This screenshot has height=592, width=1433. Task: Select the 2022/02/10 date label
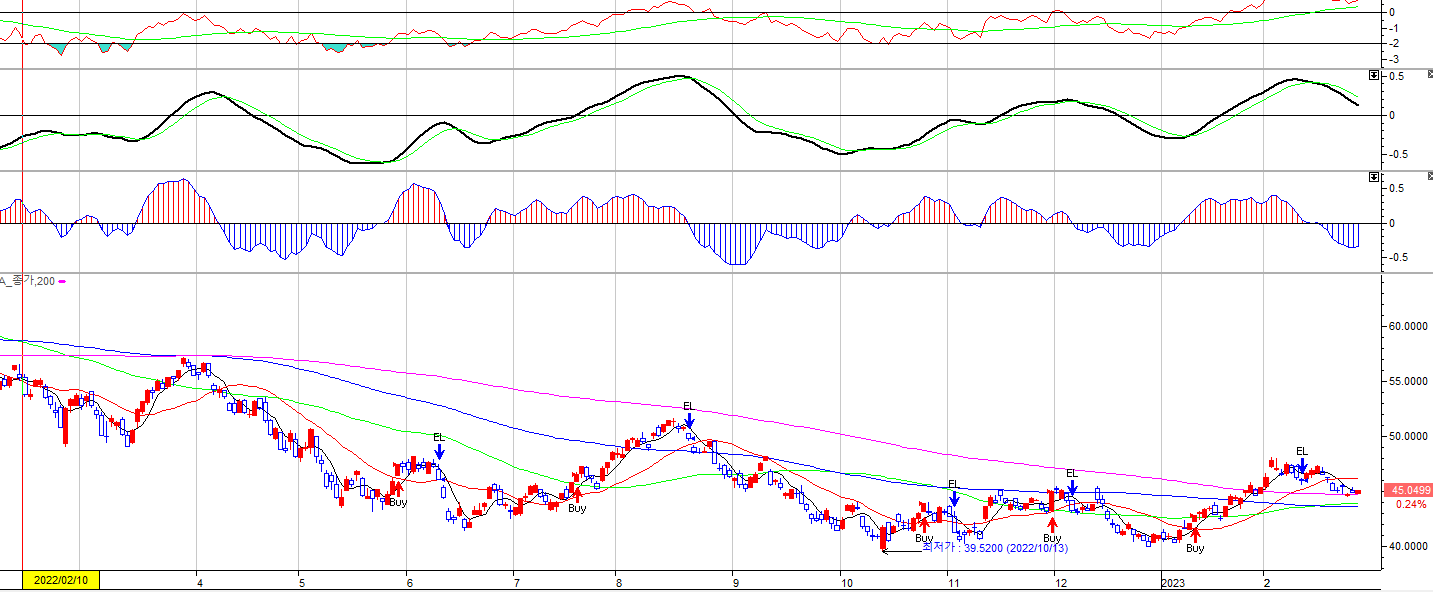click(60, 580)
